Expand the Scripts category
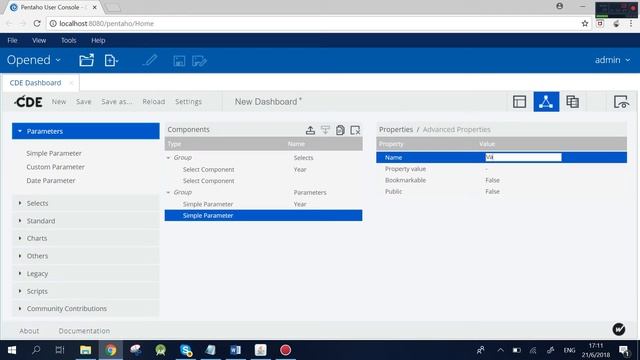 click(86, 291)
